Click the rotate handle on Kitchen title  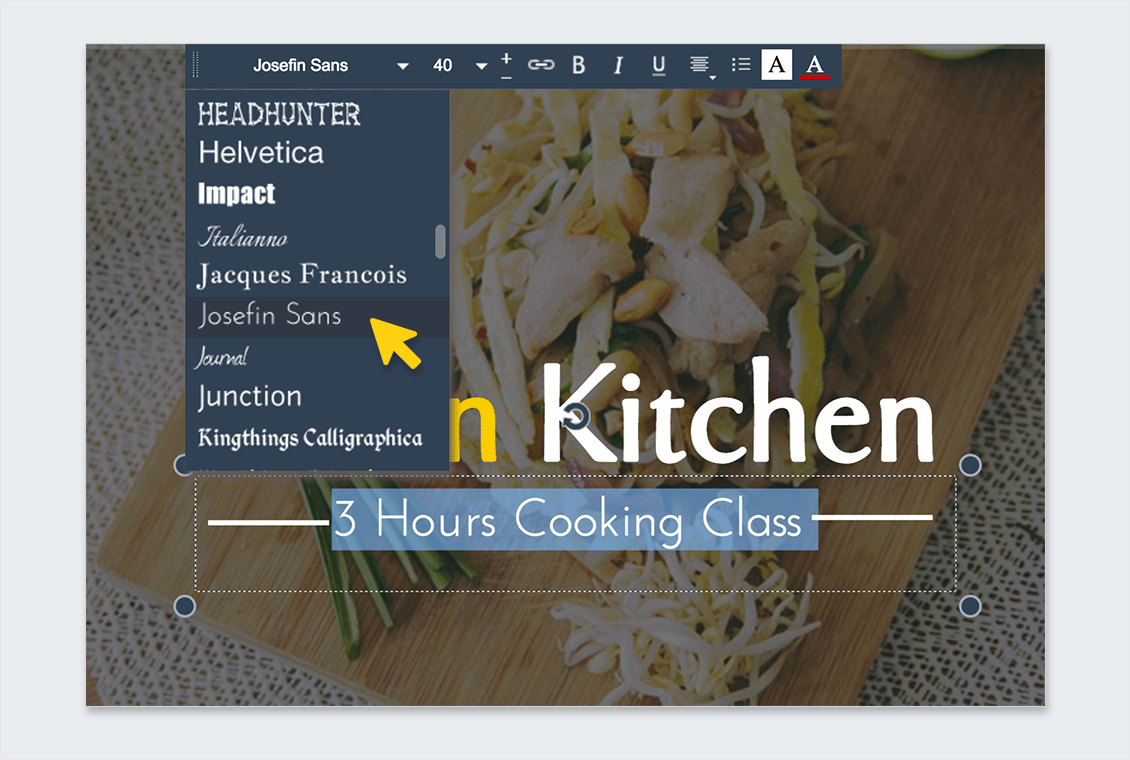coord(575,415)
